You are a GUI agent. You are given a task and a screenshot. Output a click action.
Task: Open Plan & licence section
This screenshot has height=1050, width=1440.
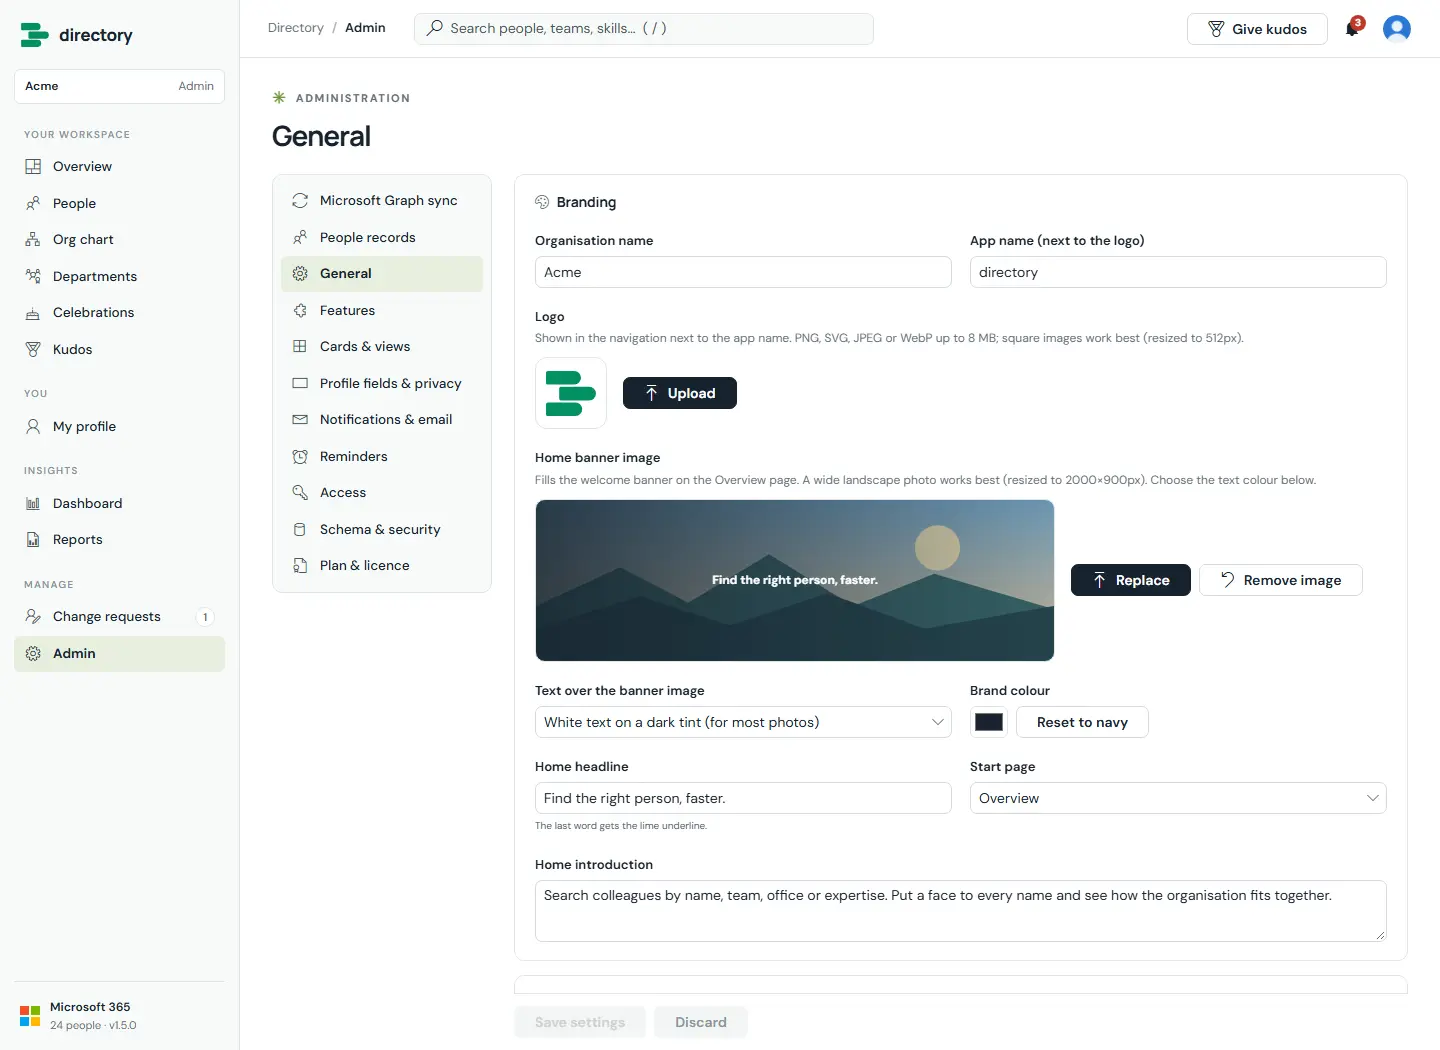click(382, 566)
